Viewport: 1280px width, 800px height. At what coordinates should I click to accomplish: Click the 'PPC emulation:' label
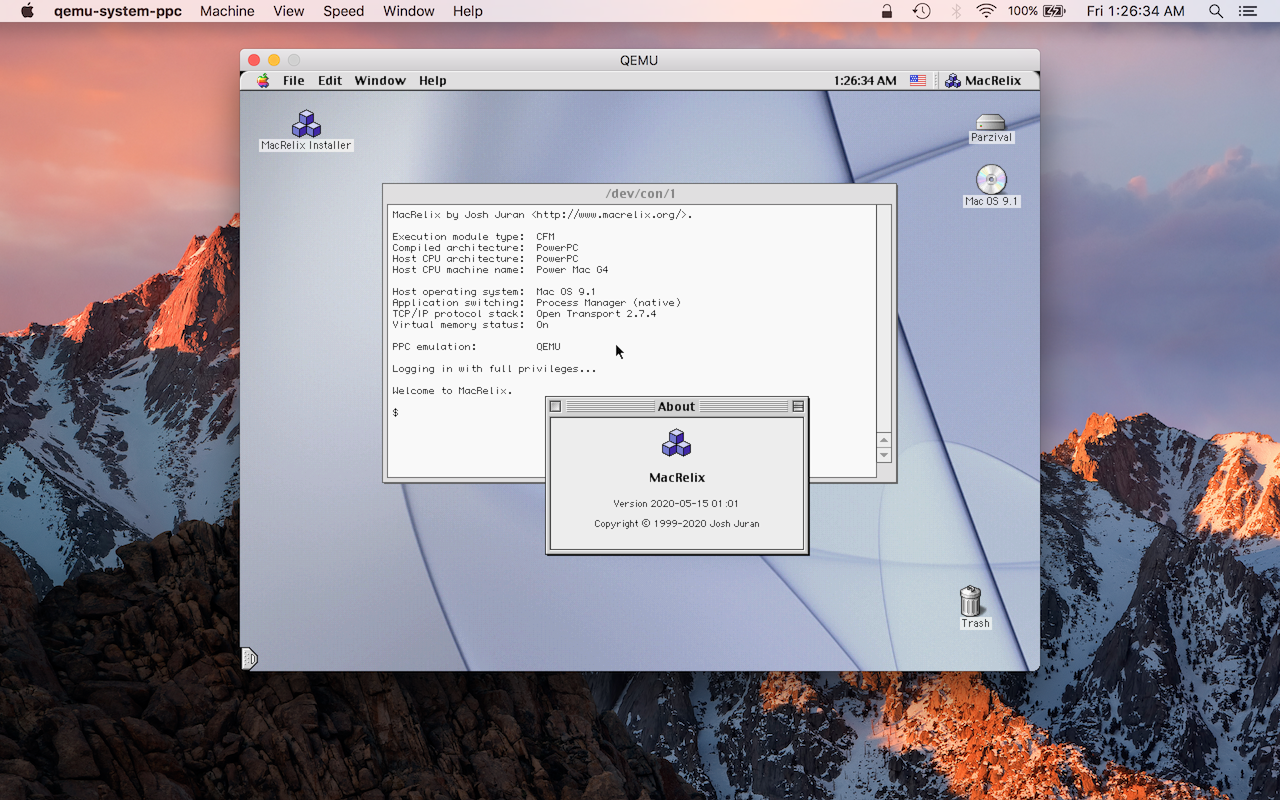(x=434, y=346)
